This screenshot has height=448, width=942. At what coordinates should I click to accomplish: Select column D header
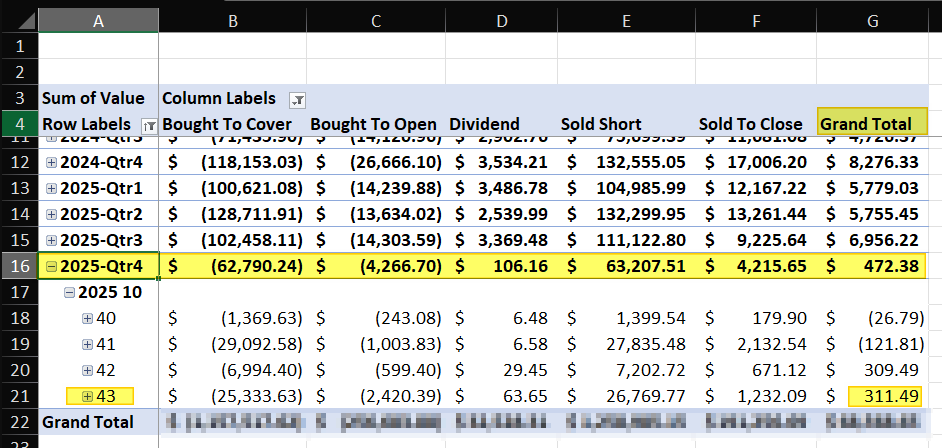click(500, 19)
